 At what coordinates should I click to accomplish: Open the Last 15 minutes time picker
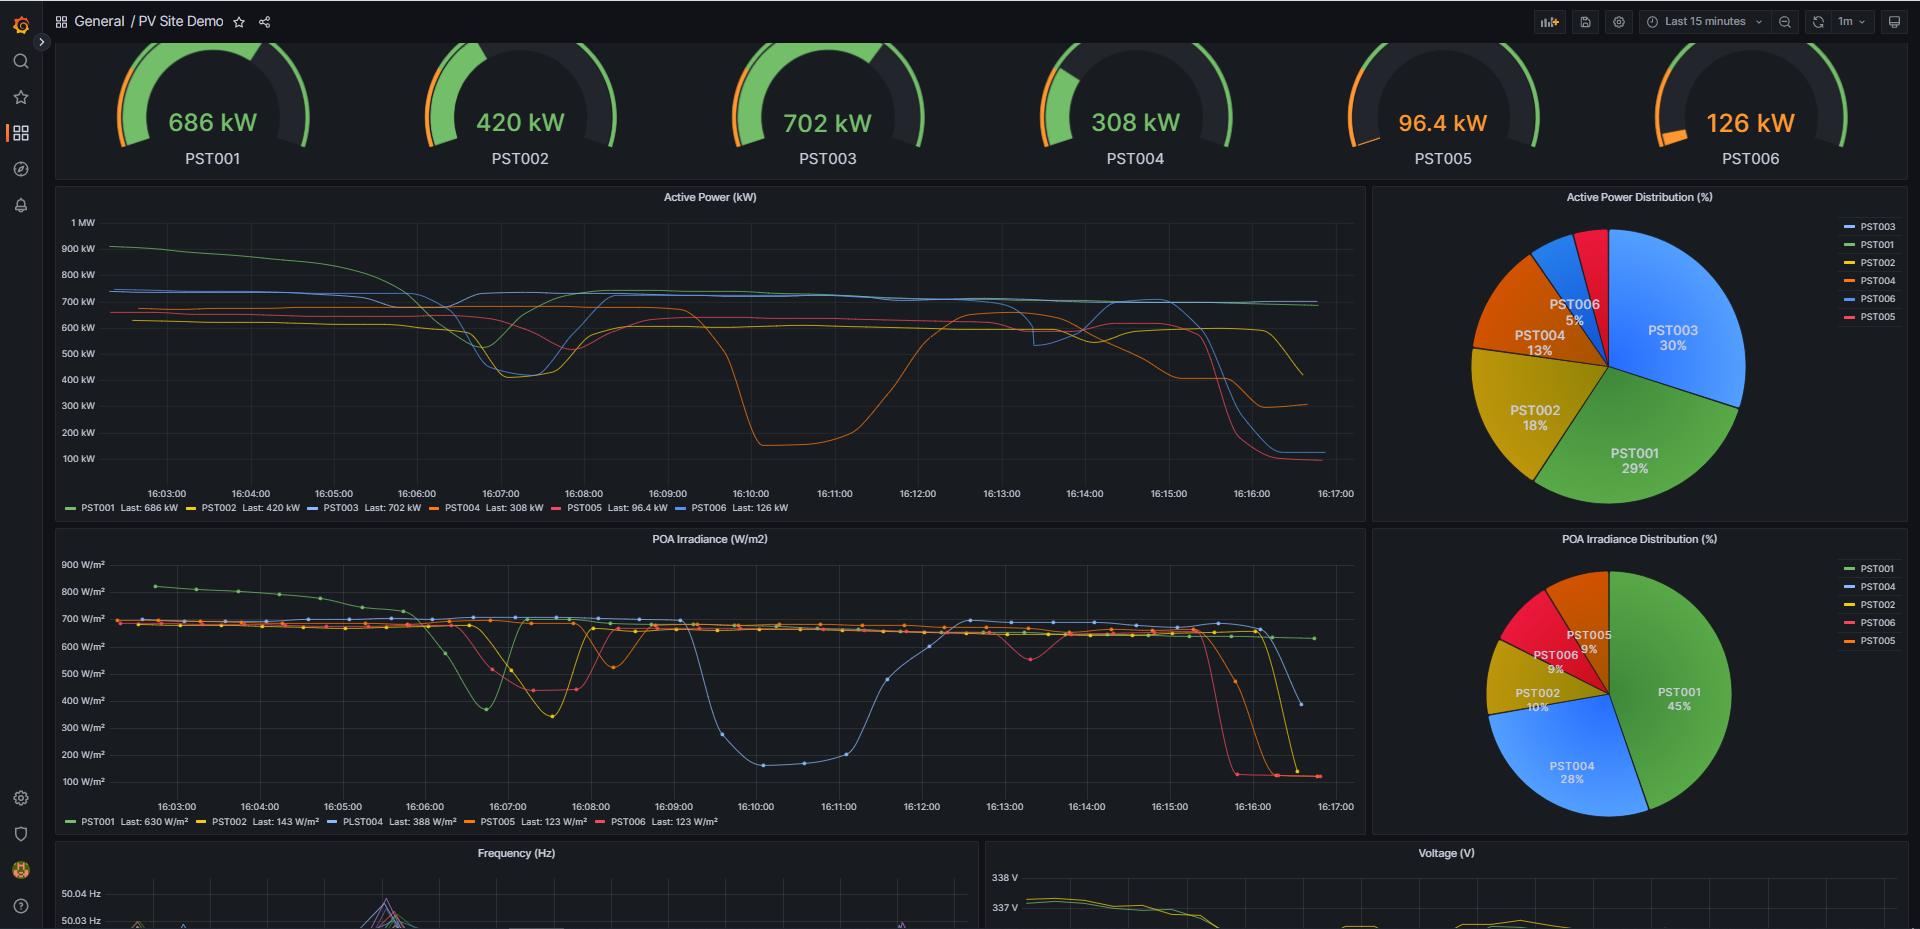point(1705,22)
